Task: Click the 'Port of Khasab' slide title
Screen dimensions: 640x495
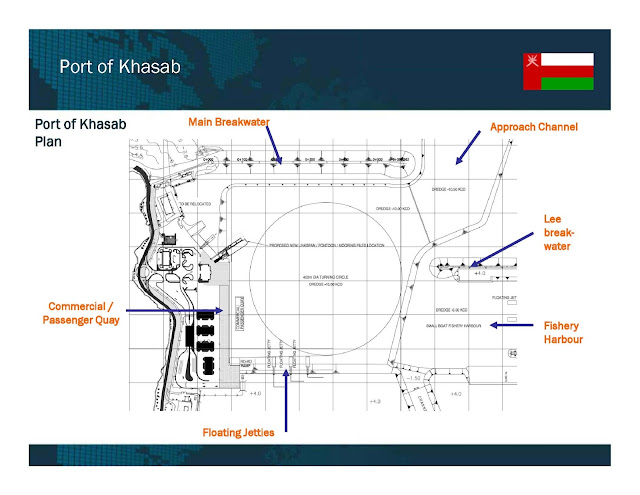Action: (120, 67)
